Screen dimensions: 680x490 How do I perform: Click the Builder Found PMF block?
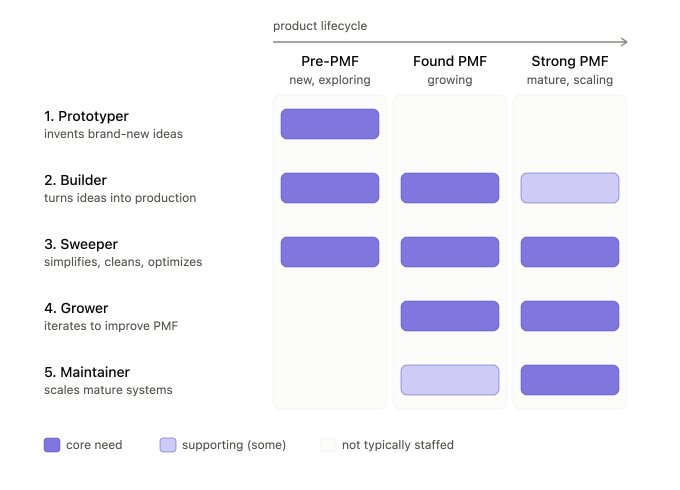tap(450, 188)
